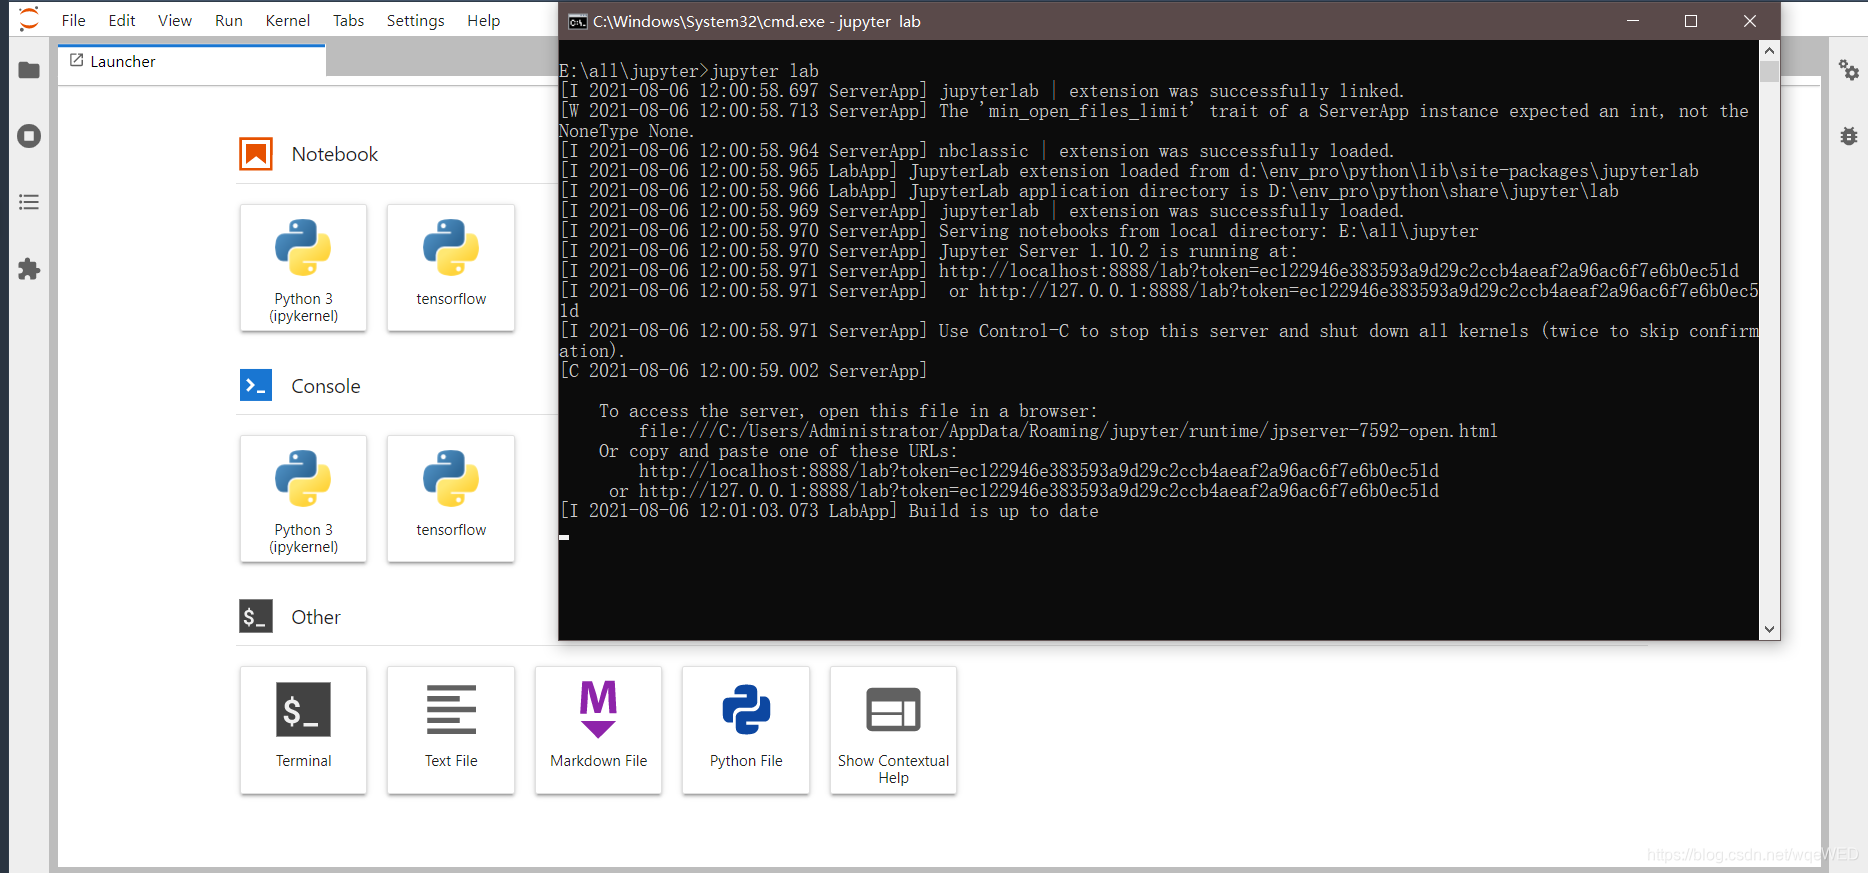Launch Python 3 (ipykernel) console
This screenshot has height=873, width=1868.
click(x=303, y=499)
